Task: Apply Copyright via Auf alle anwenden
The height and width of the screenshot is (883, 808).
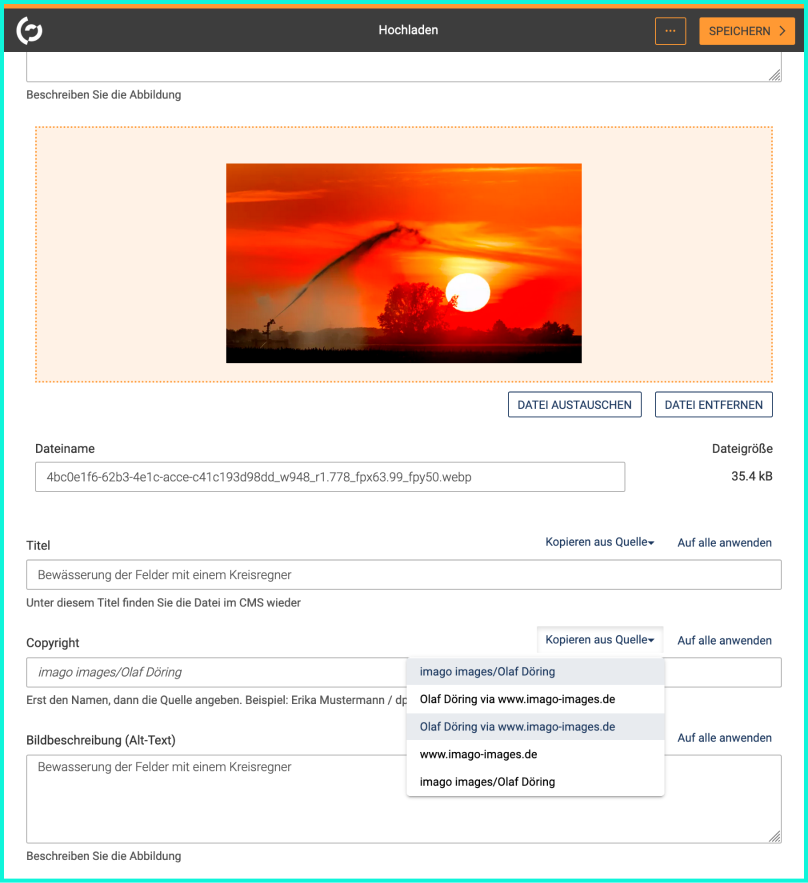Action: pyautogui.click(x=724, y=640)
